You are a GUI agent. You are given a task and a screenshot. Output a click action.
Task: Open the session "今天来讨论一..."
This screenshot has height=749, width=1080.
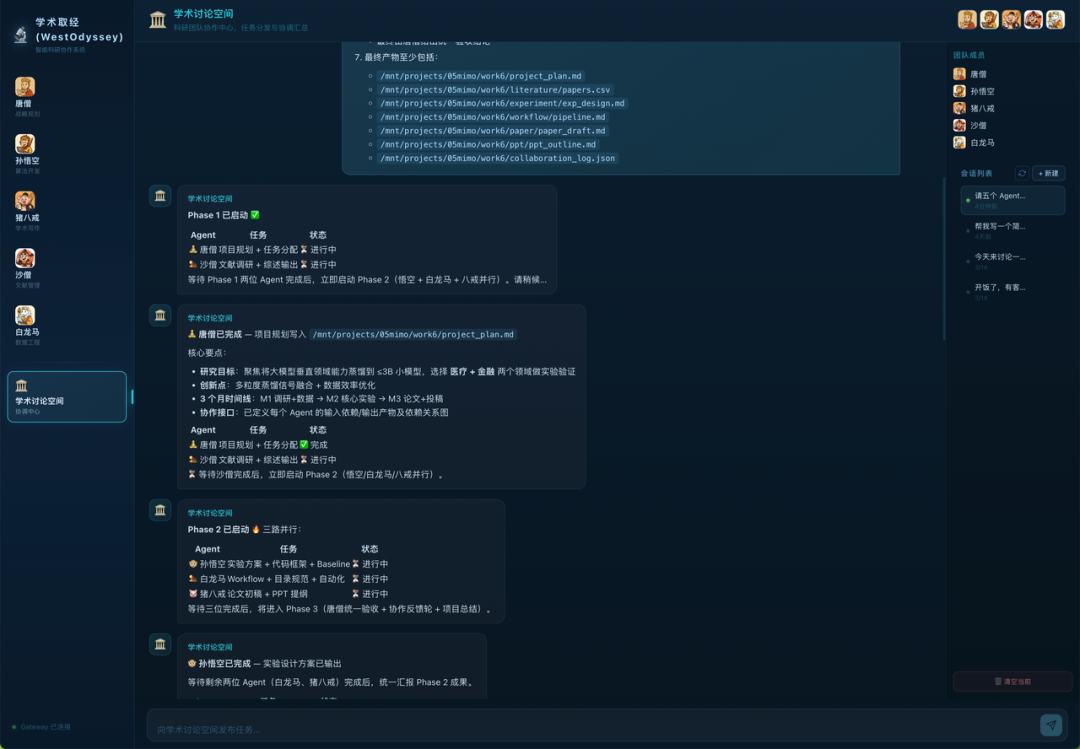[x=1012, y=260]
